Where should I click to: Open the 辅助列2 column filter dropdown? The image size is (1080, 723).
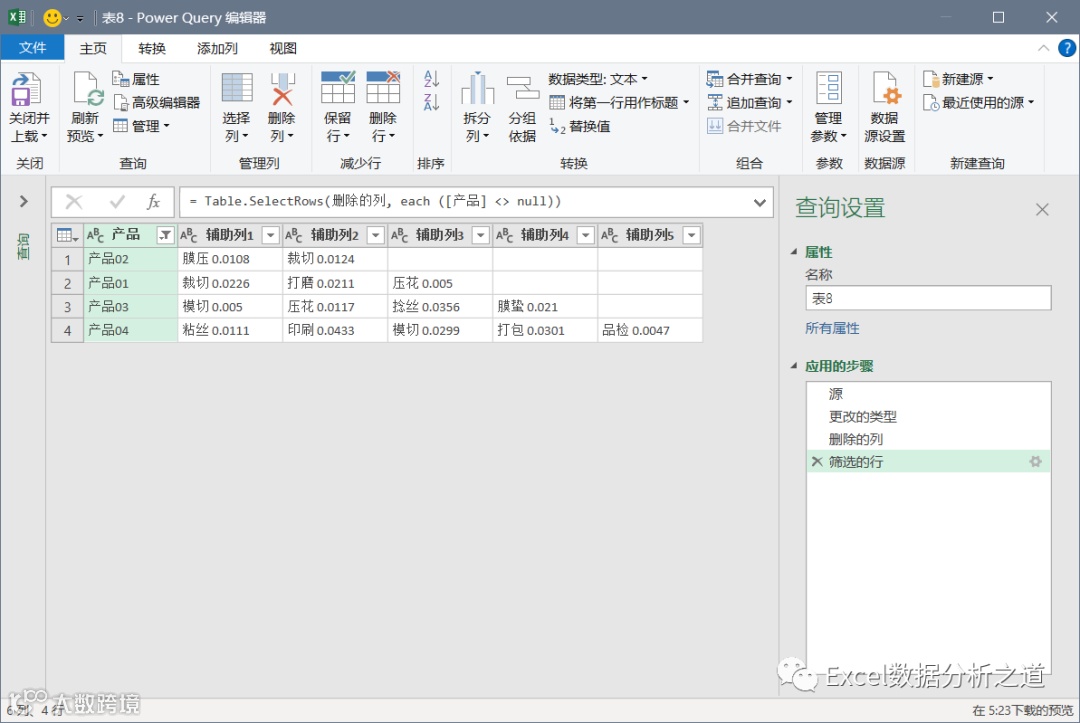coord(375,235)
